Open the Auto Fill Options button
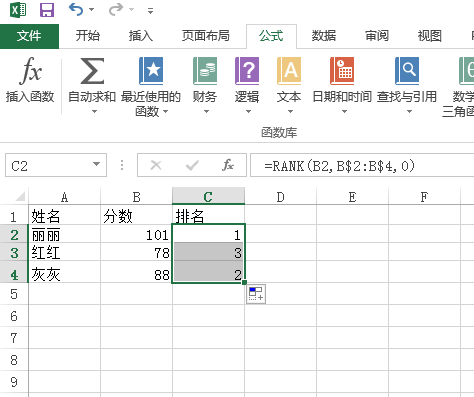474x397 pixels. coord(256,294)
